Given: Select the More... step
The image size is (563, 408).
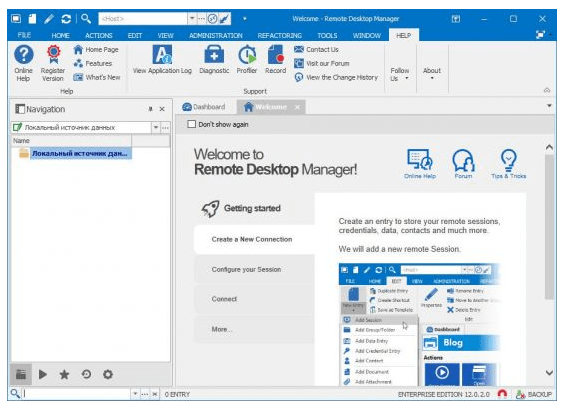Looking at the screenshot, I should [255, 329].
